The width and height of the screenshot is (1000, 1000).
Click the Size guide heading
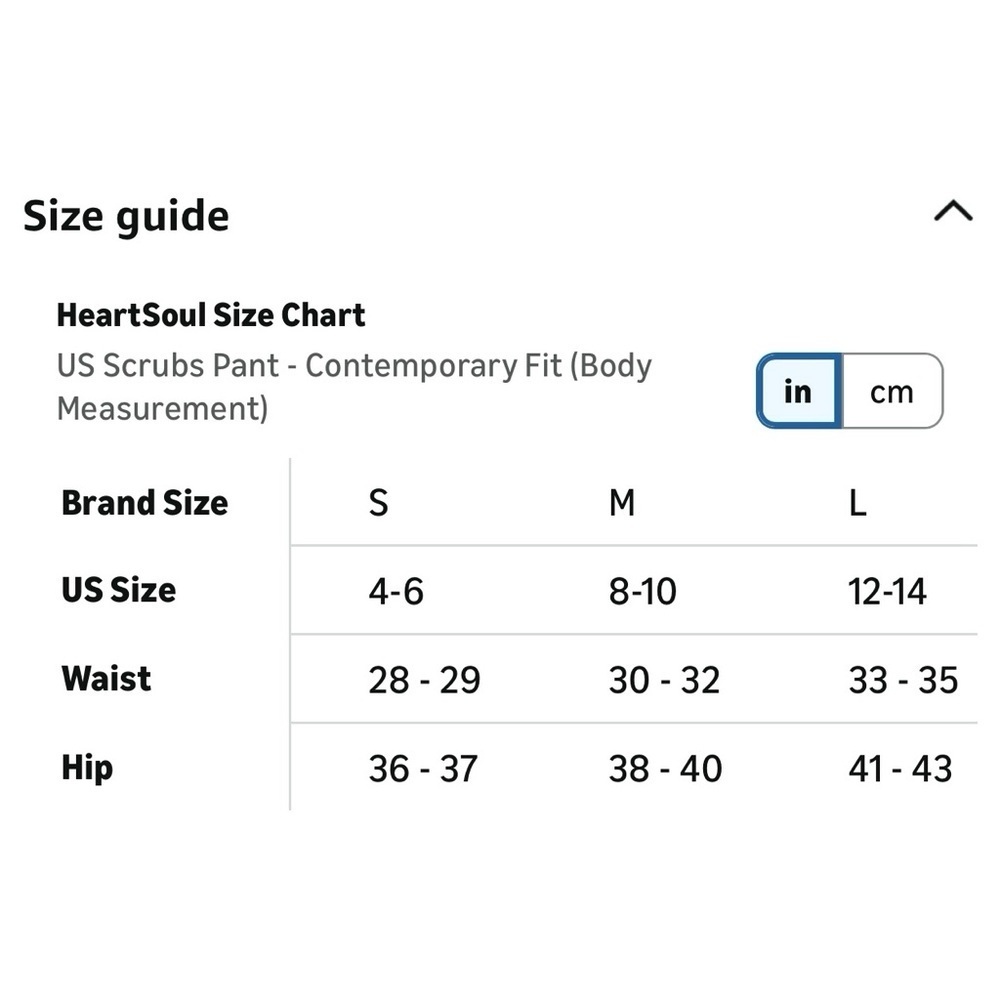pos(126,216)
